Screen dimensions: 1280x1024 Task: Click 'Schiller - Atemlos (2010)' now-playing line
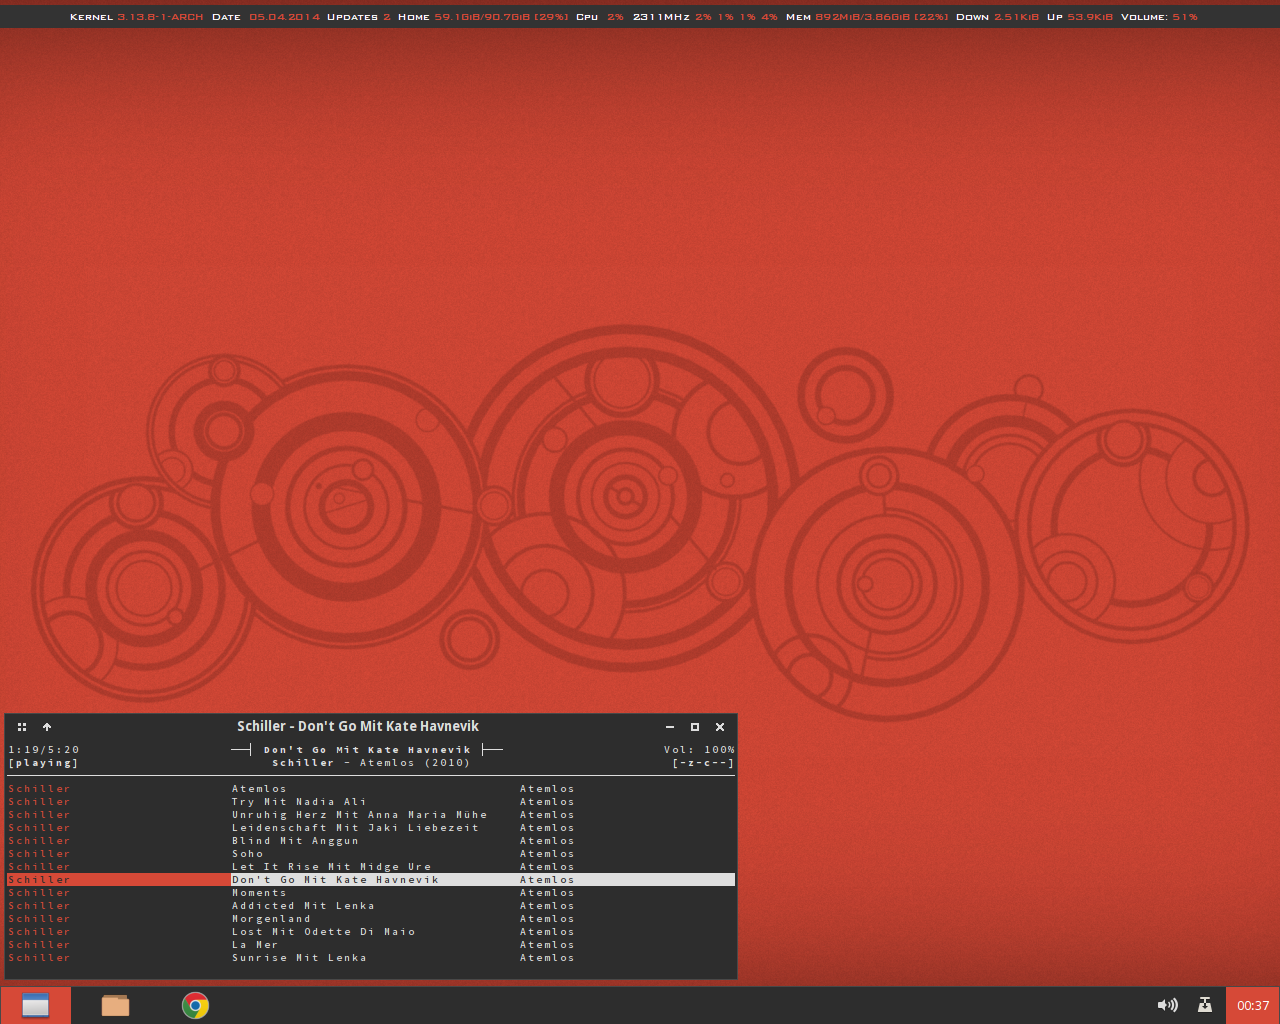coord(371,763)
